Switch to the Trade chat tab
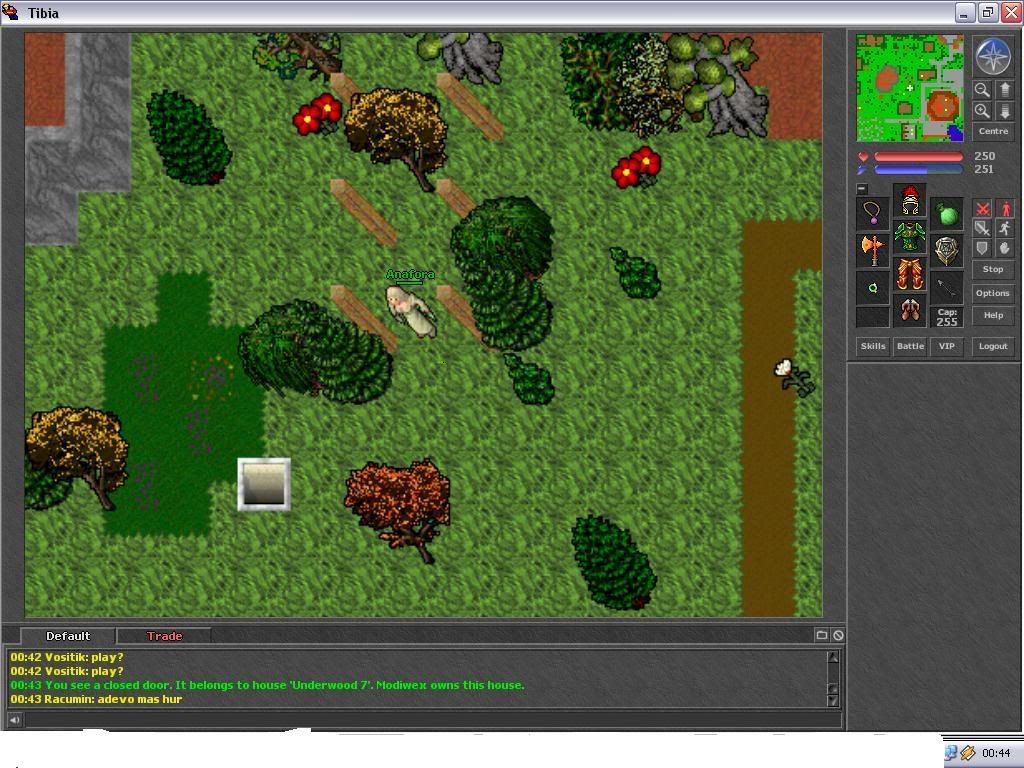The height and width of the screenshot is (768, 1024). [x=165, y=636]
